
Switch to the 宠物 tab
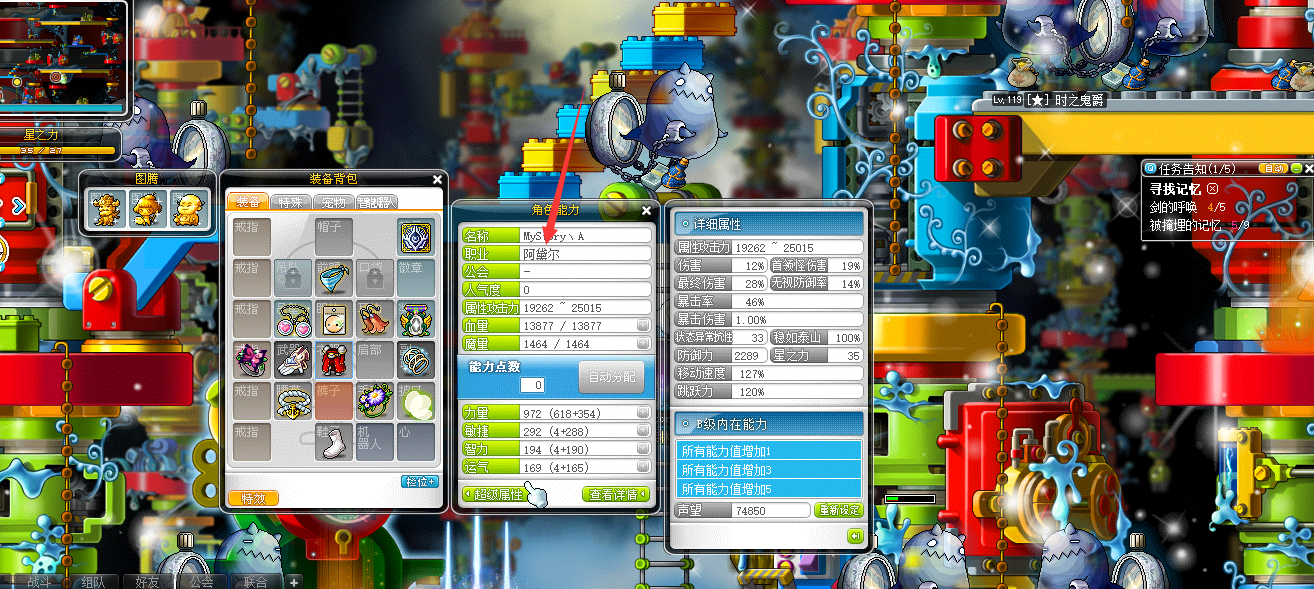click(333, 202)
